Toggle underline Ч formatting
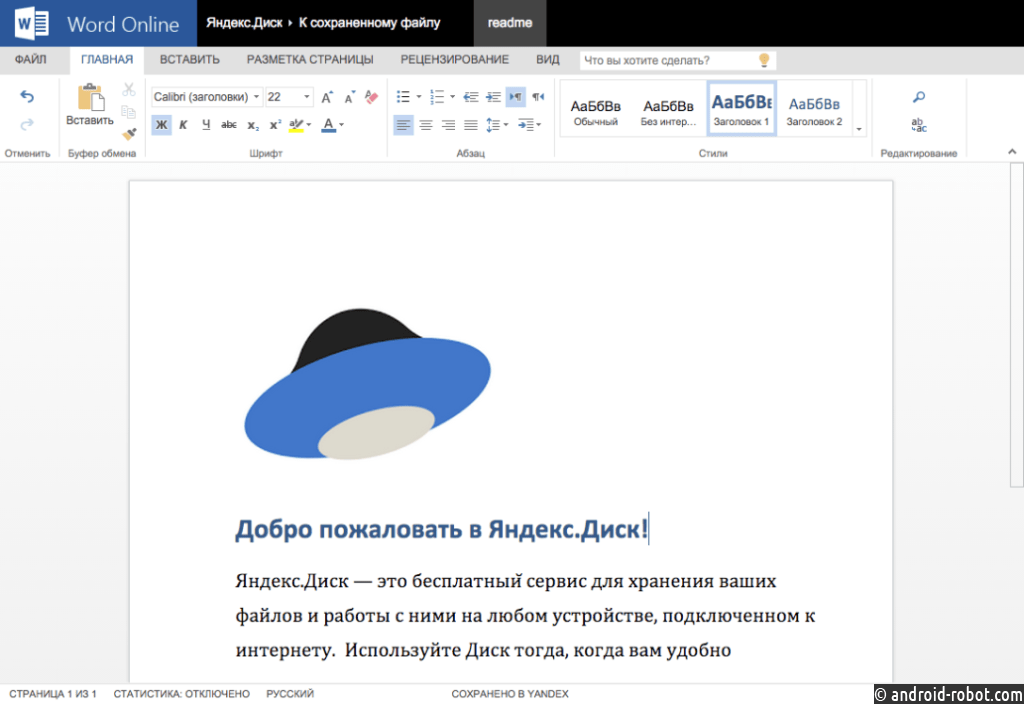 click(x=206, y=125)
